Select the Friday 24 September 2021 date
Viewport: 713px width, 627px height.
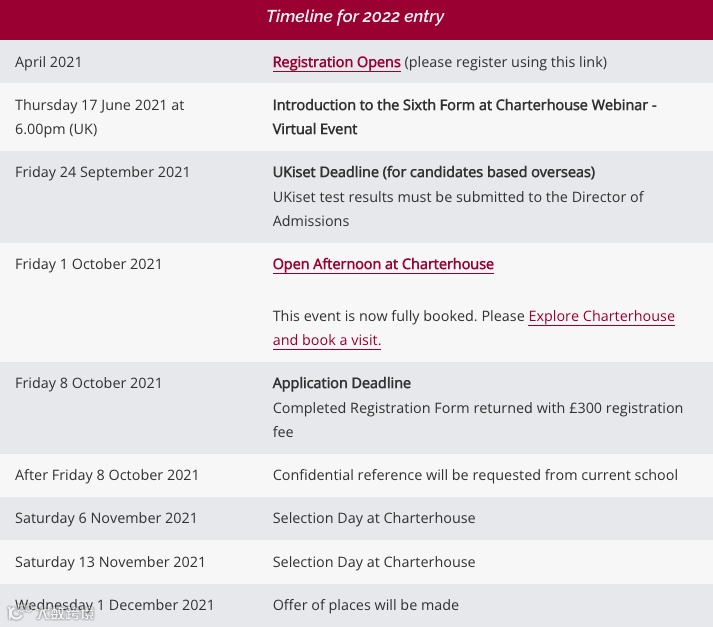pyautogui.click(x=102, y=172)
